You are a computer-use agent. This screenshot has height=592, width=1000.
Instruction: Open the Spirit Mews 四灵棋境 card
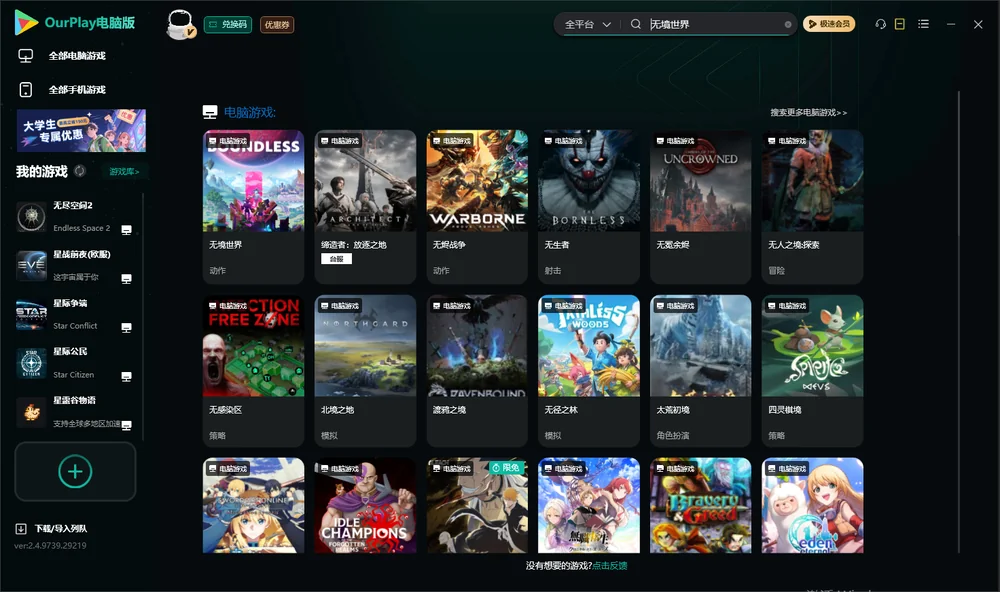click(x=812, y=371)
